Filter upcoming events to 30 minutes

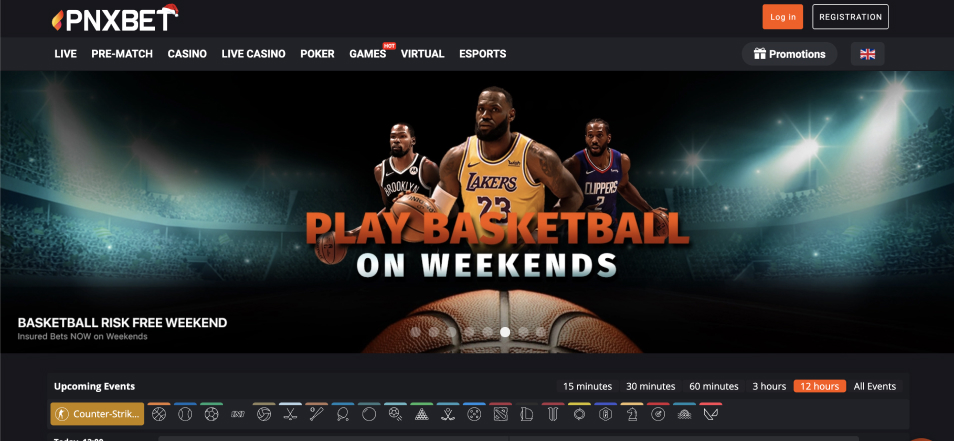(x=650, y=386)
